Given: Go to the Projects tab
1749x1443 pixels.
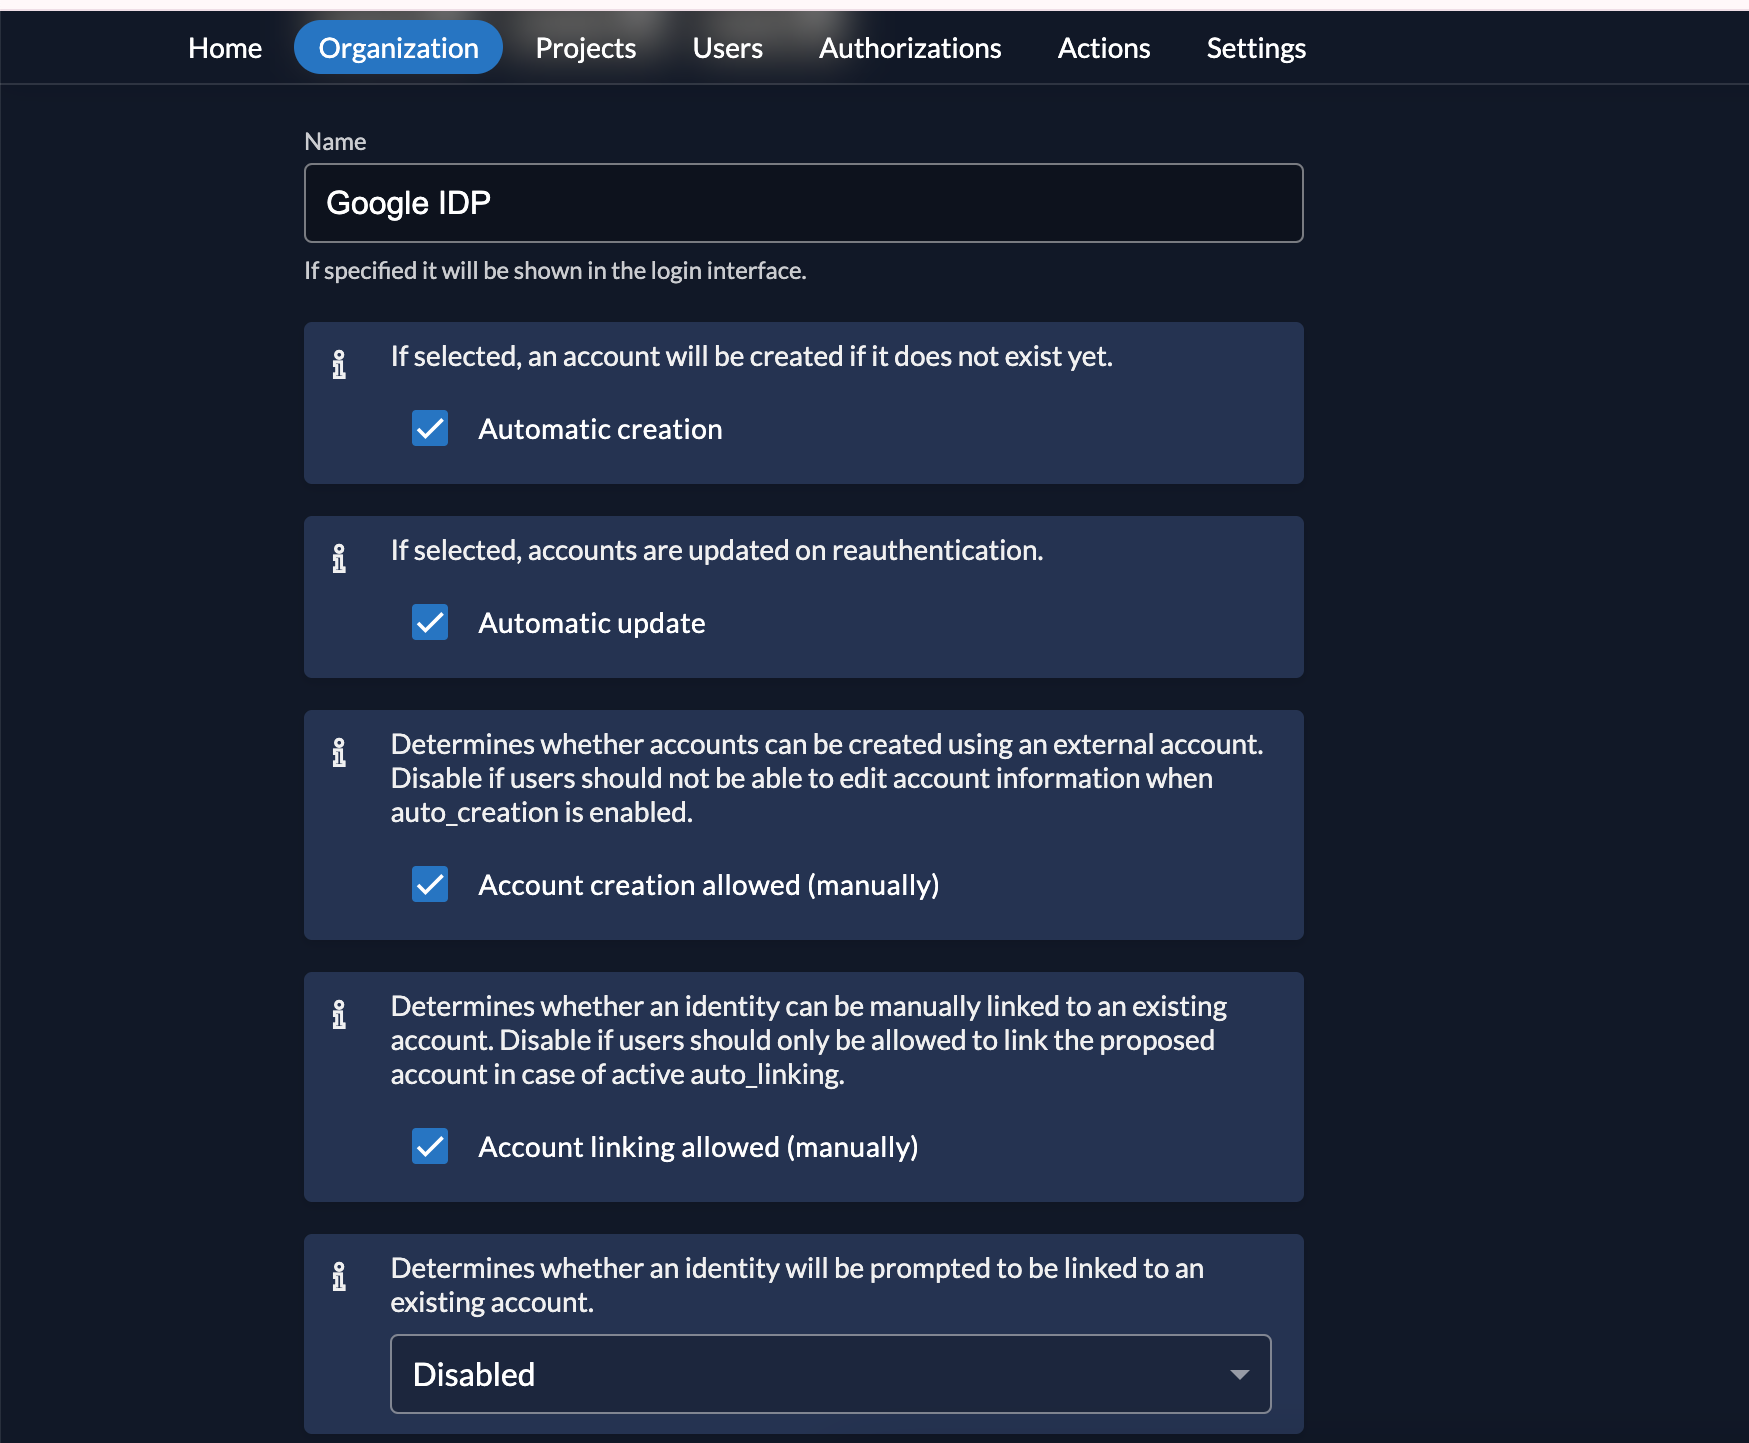Looking at the screenshot, I should [x=586, y=48].
